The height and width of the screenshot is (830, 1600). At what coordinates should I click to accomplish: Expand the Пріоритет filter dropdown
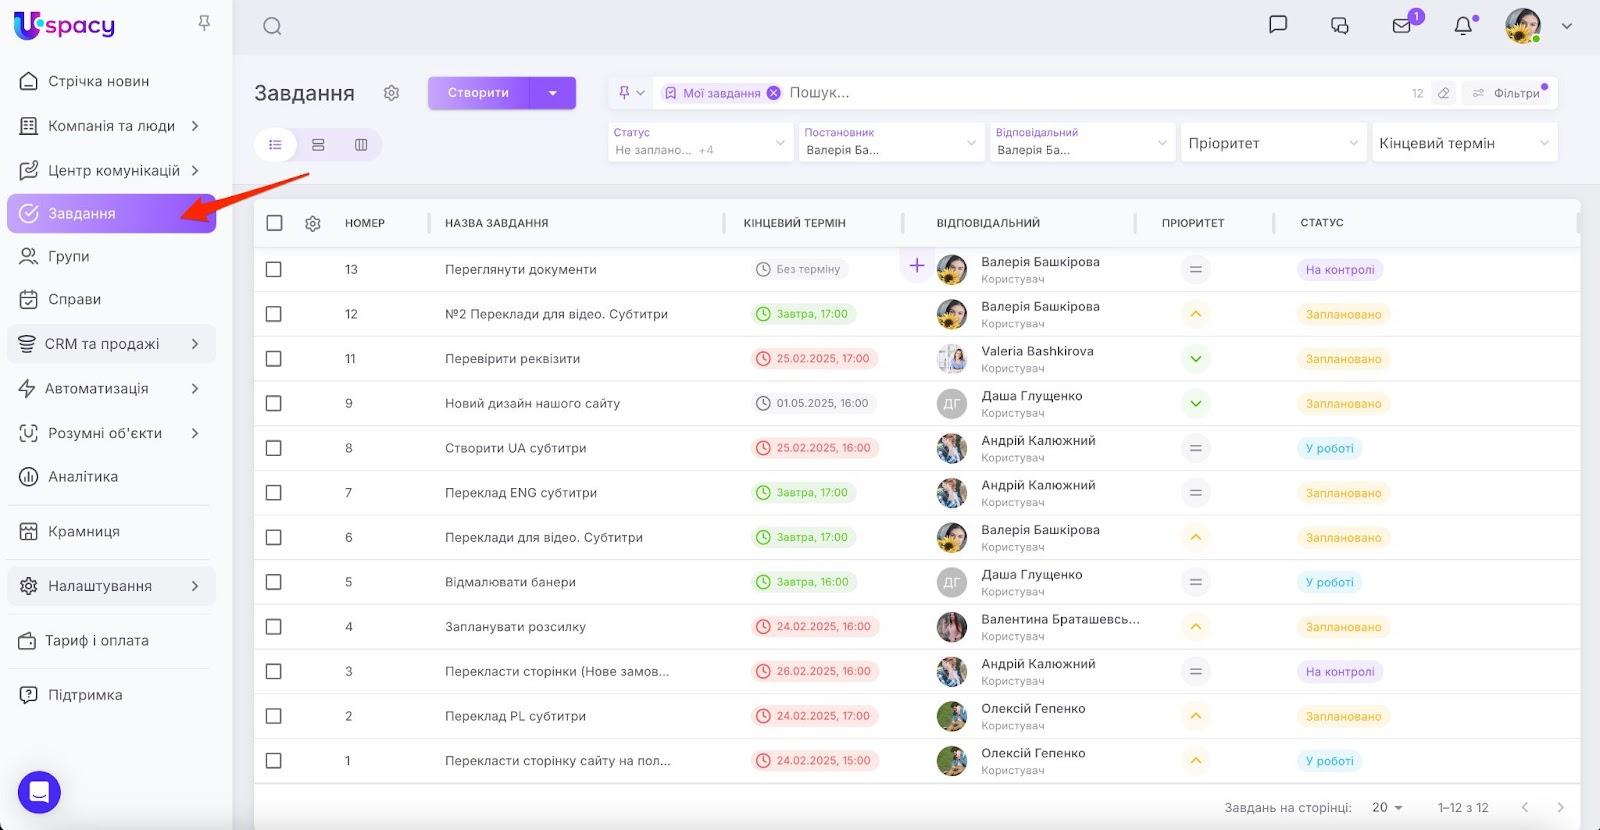point(1272,143)
